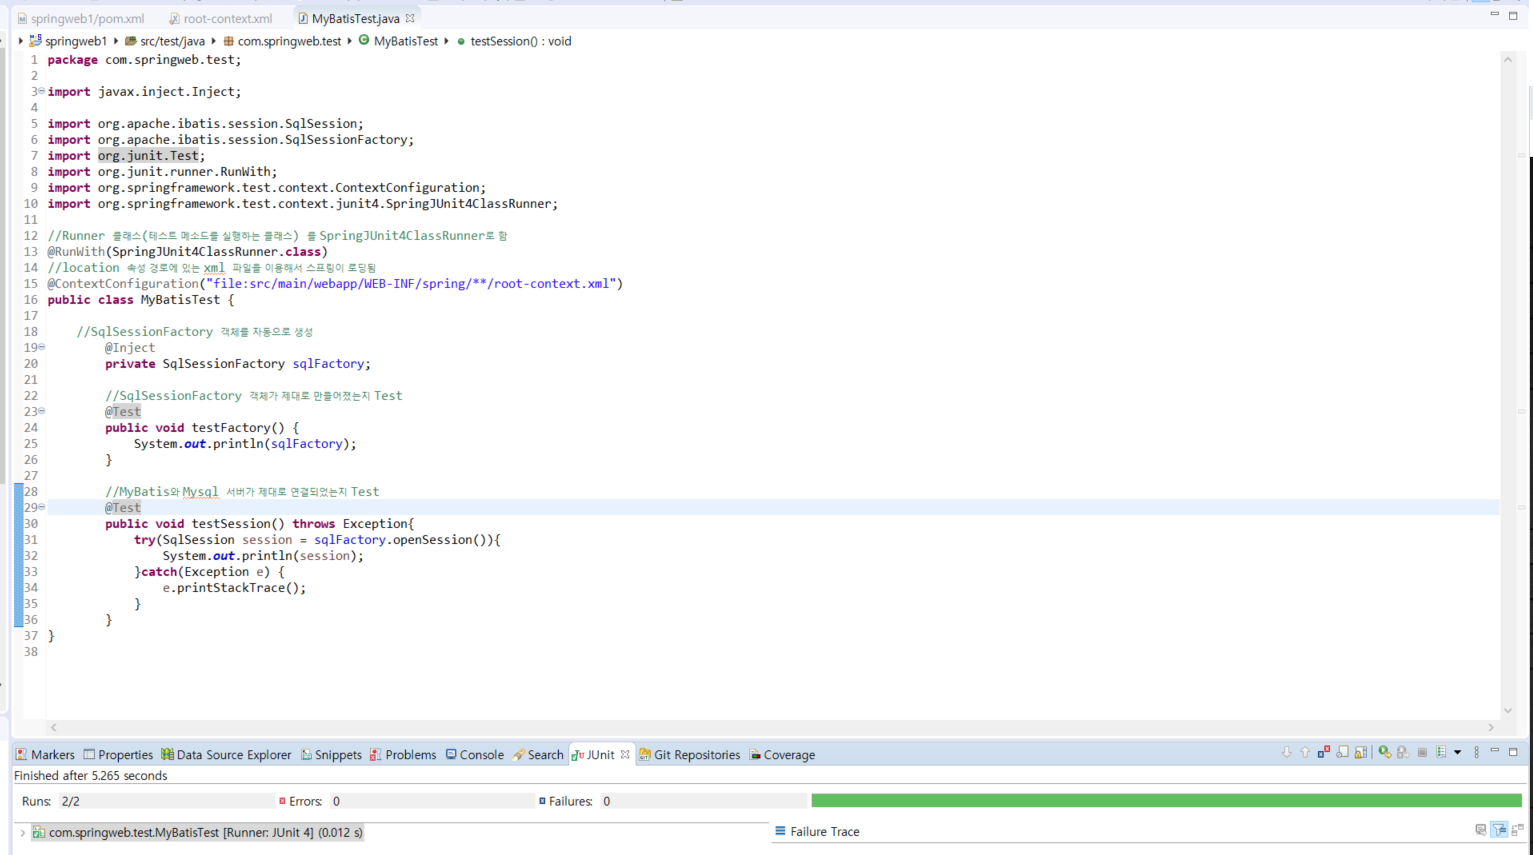The width and height of the screenshot is (1533, 855).
Task: Toggle JUnit Scroll Lock icon
Action: (x=1361, y=752)
